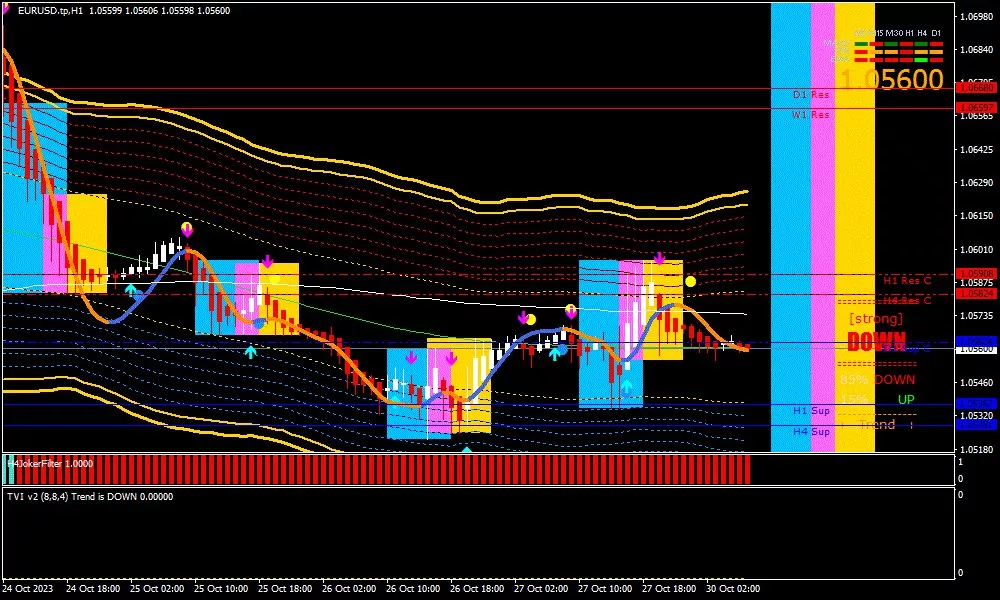Viewport: 1000px width, 600px height.
Task: Click the 30 Oct 02:00 time label
Action: [x=733, y=589]
